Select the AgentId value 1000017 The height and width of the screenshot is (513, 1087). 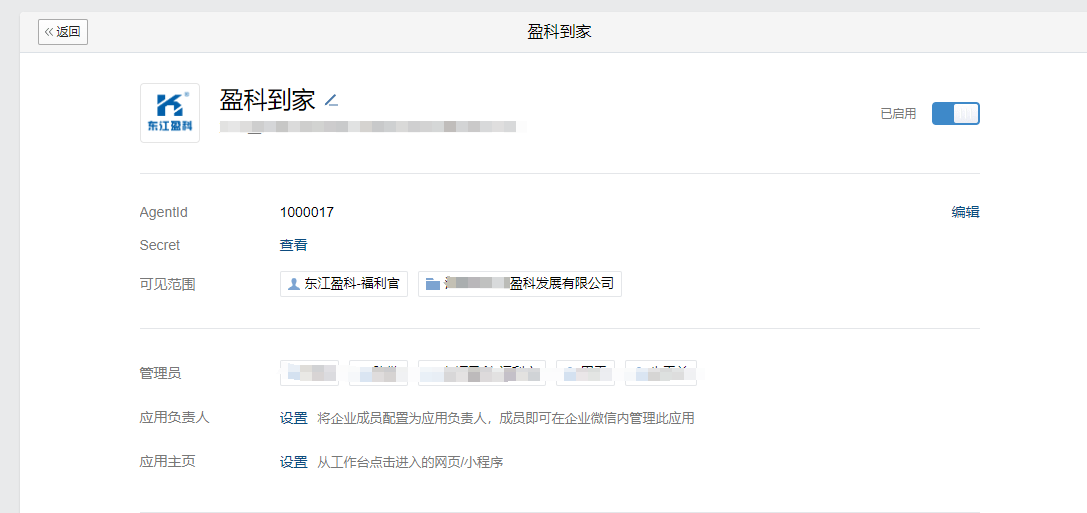coord(306,212)
